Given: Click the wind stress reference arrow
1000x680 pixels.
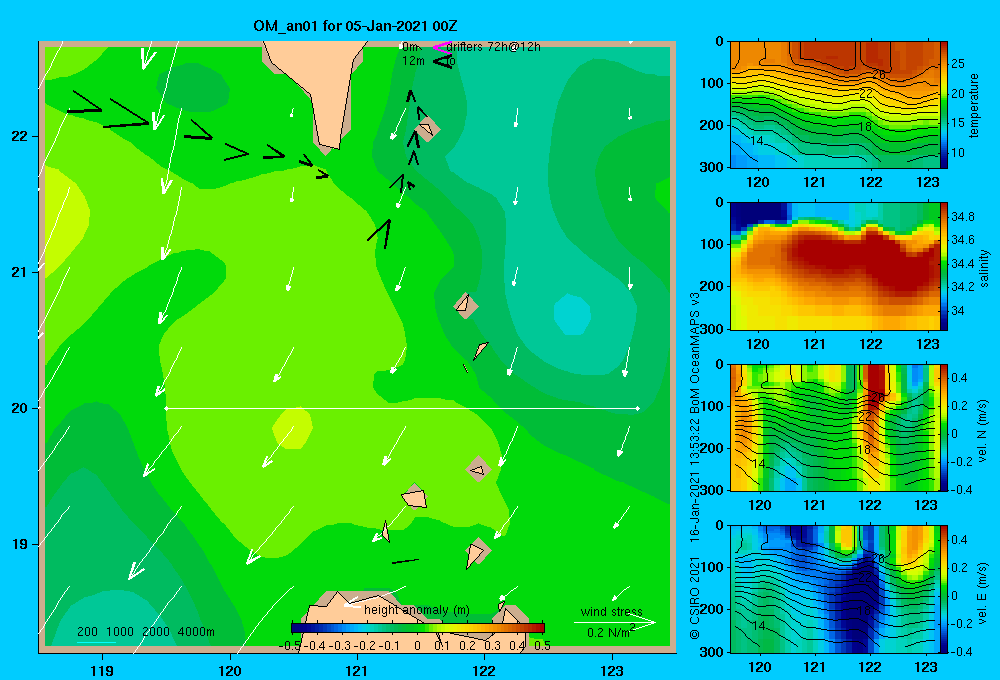Looking at the screenshot, I should [614, 622].
